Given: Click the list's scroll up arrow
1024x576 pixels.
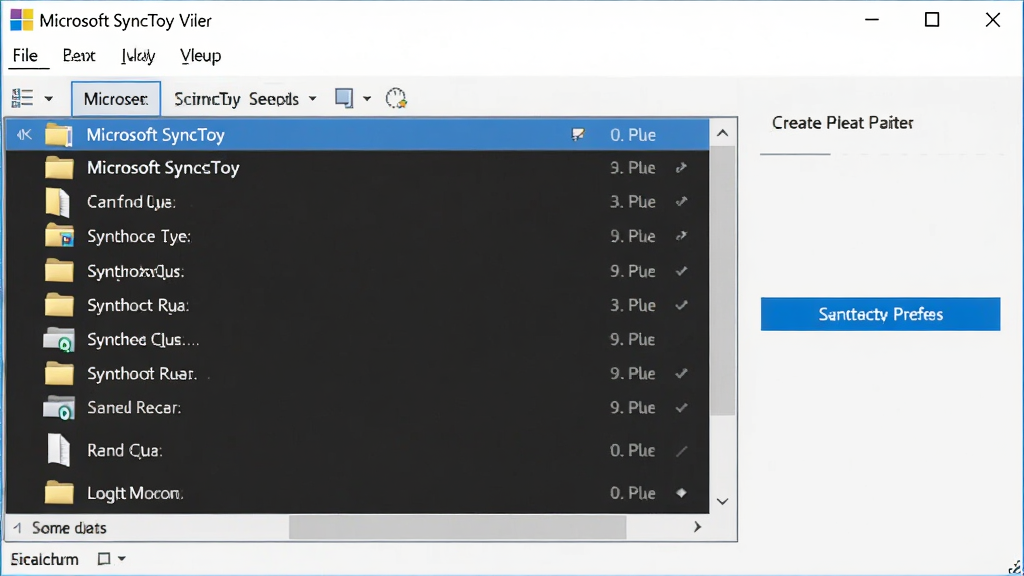Looking at the screenshot, I should point(722,133).
